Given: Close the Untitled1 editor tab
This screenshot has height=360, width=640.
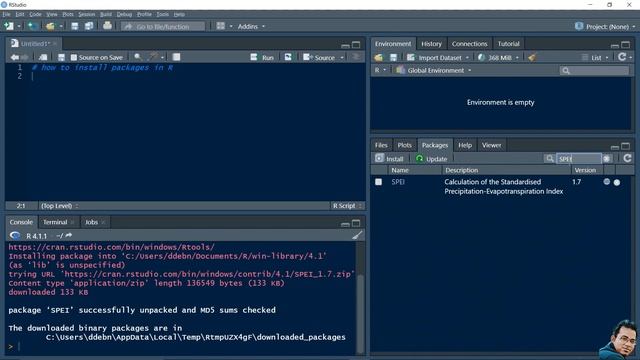Looking at the screenshot, I should point(55,43).
